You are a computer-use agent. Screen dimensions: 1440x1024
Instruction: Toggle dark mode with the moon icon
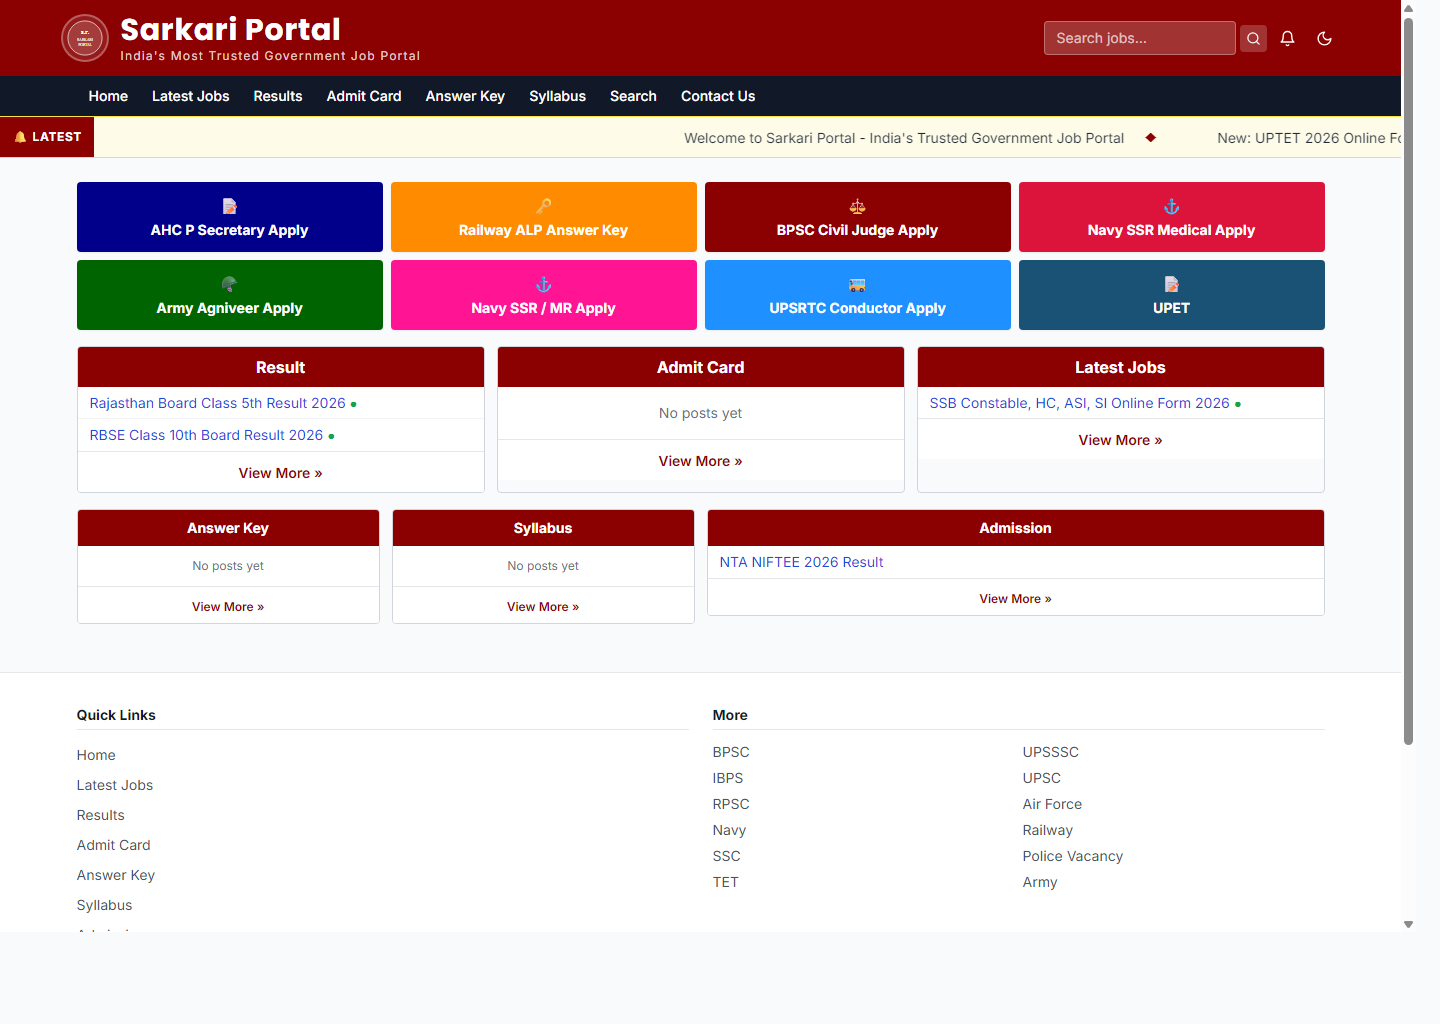tap(1324, 38)
